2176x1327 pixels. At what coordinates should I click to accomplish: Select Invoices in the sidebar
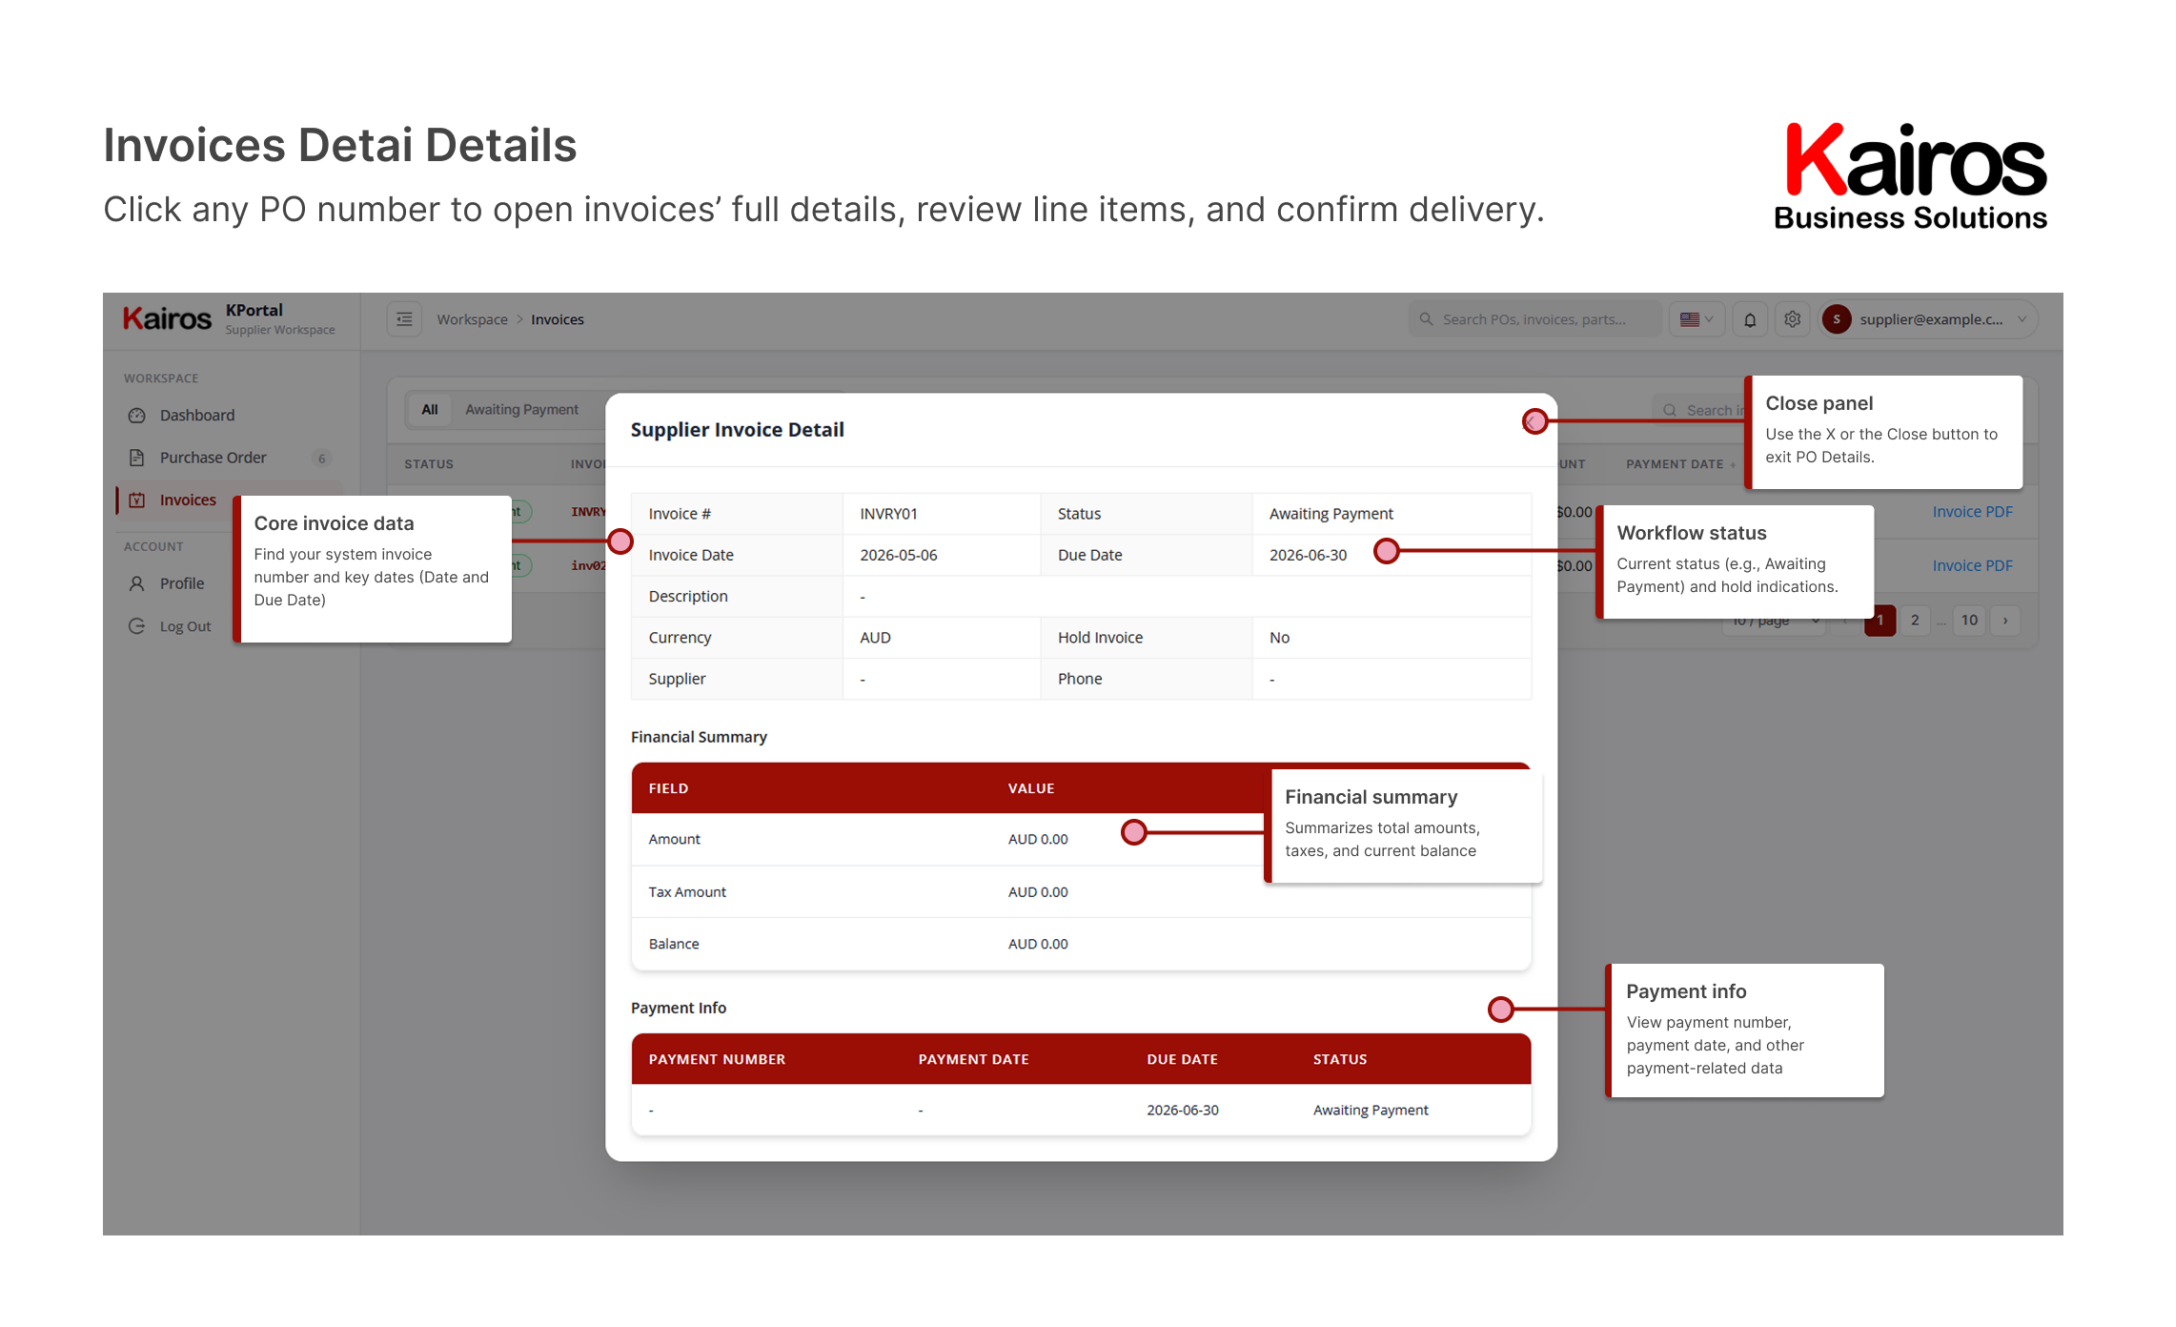pos(188,500)
